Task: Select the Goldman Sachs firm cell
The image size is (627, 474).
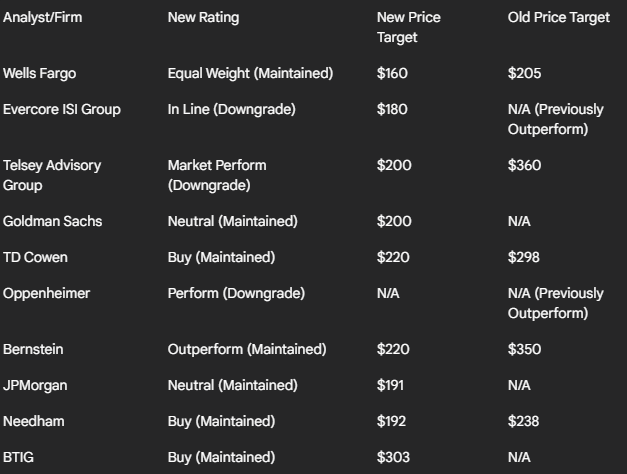Action: point(52,222)
